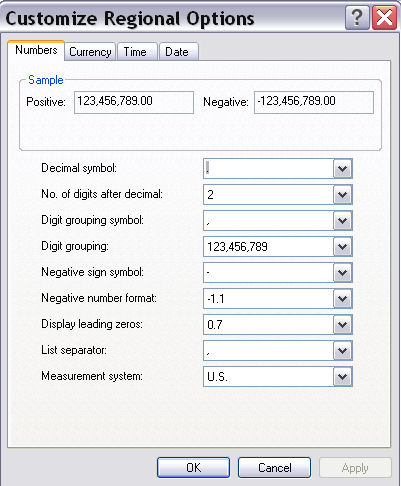This screenshot has width=401, height=486.
Task: Click inside the Decimal symbol text field
Action: coord(268,169)
